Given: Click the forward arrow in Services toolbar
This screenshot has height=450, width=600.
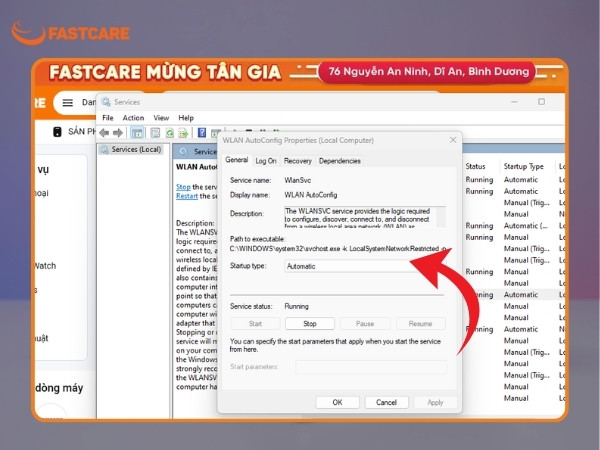Looking at the screenshot, I should [x=118, y=133].
